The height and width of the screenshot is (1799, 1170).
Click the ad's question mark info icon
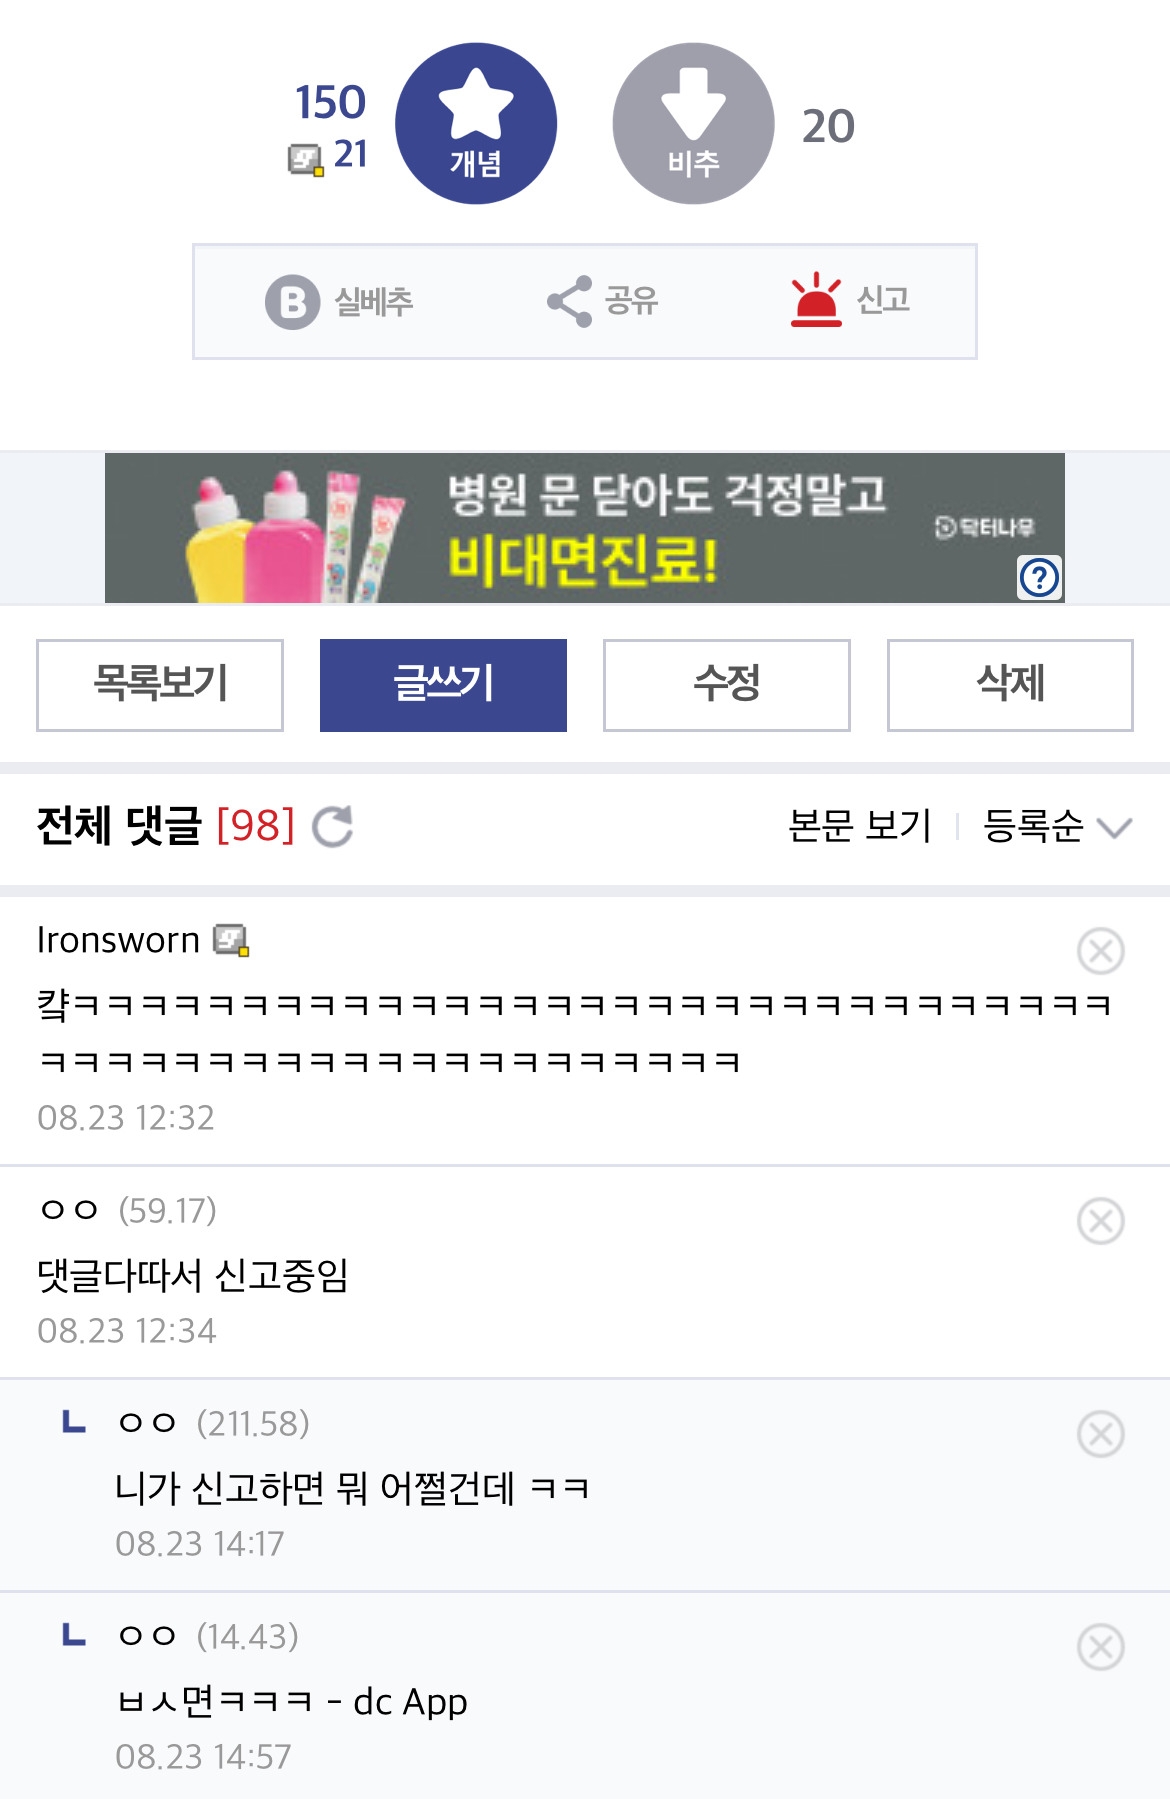(x=1039, y=577)
